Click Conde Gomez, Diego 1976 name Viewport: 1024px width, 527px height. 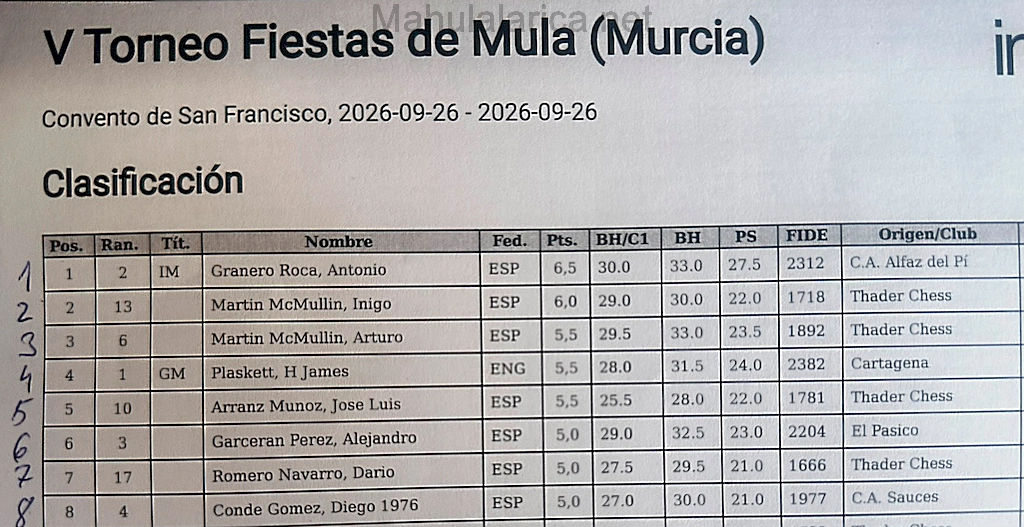(x=315, y=507)
